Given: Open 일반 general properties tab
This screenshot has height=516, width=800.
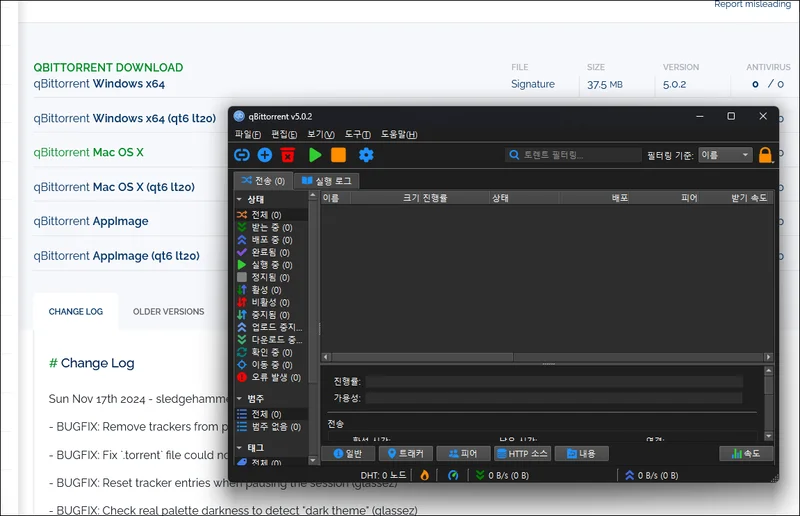Looking at the screenshot, I should pyautogui.click(x=348, y=453).
